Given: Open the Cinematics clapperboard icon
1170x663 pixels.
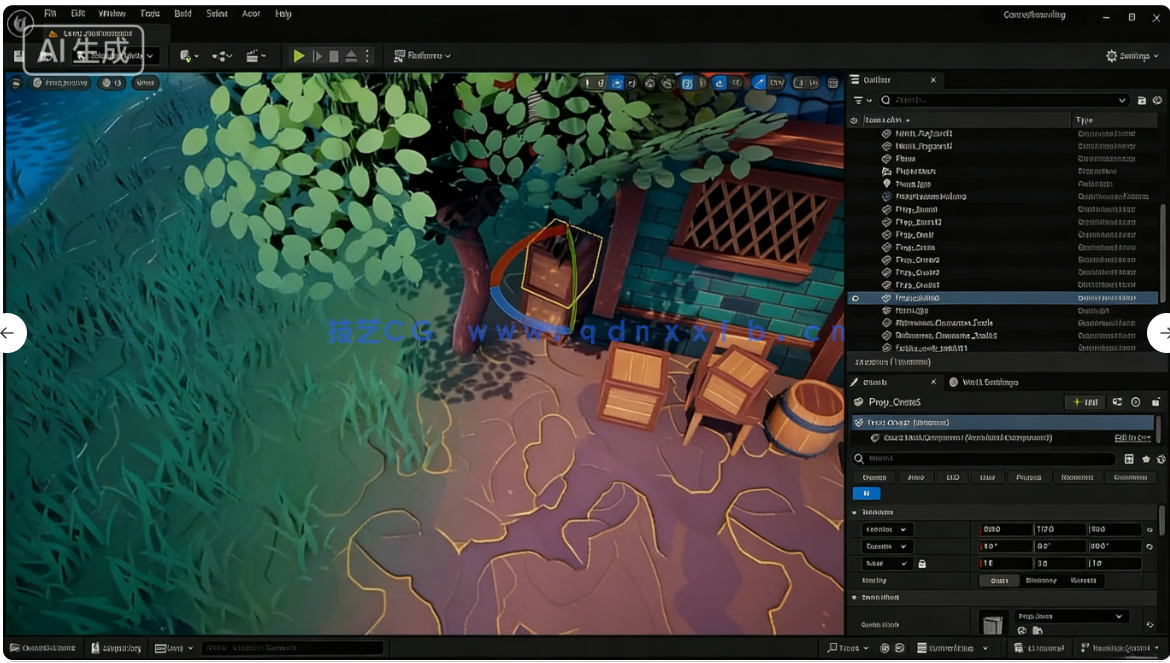Looking at the screenshot, I should coord(254,55).
